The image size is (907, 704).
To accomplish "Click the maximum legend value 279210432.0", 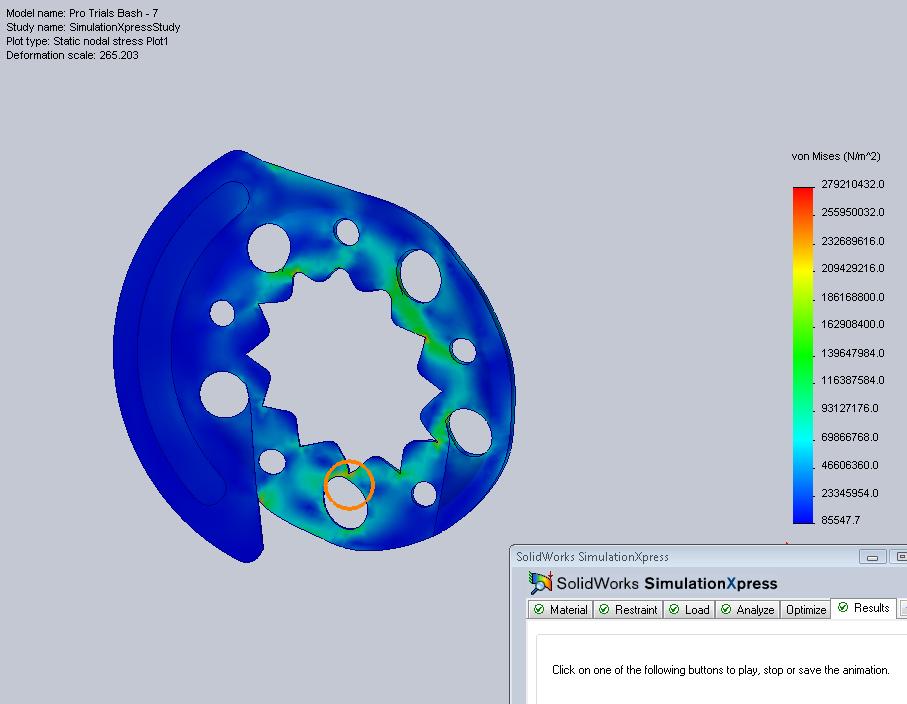I will 853,184.
